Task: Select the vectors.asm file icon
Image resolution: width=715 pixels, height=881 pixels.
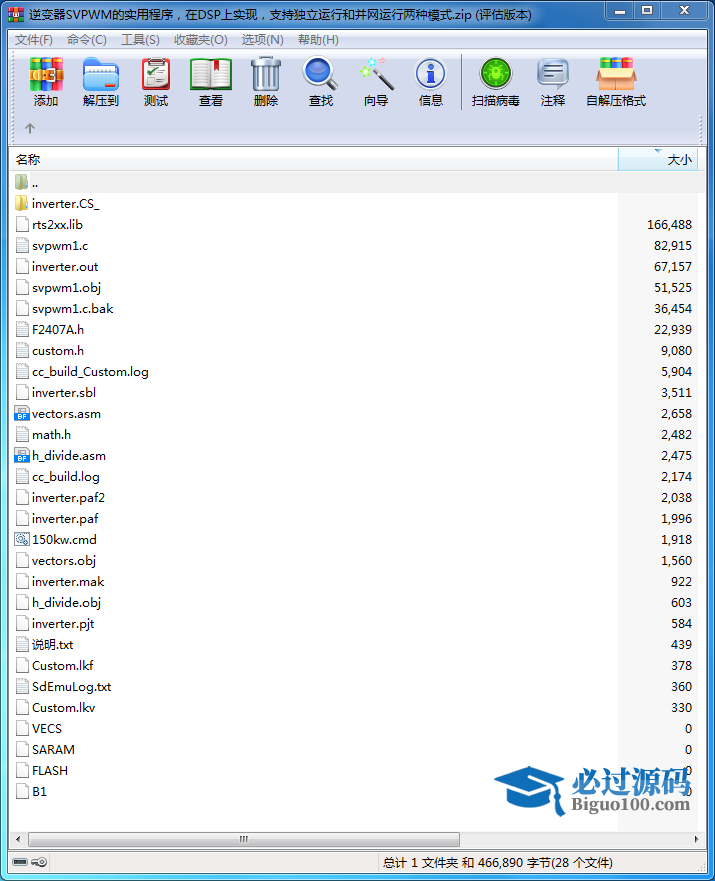Action: point(21,414)
